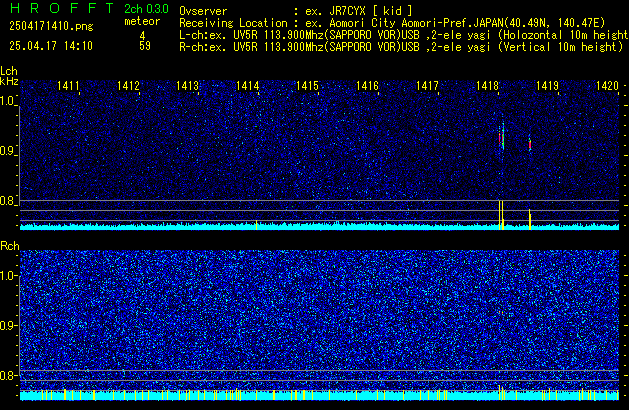The width and height of the screenshot is (629, 410).
Task: Click the 1414 time marker
Action: (x=248, y=86)
